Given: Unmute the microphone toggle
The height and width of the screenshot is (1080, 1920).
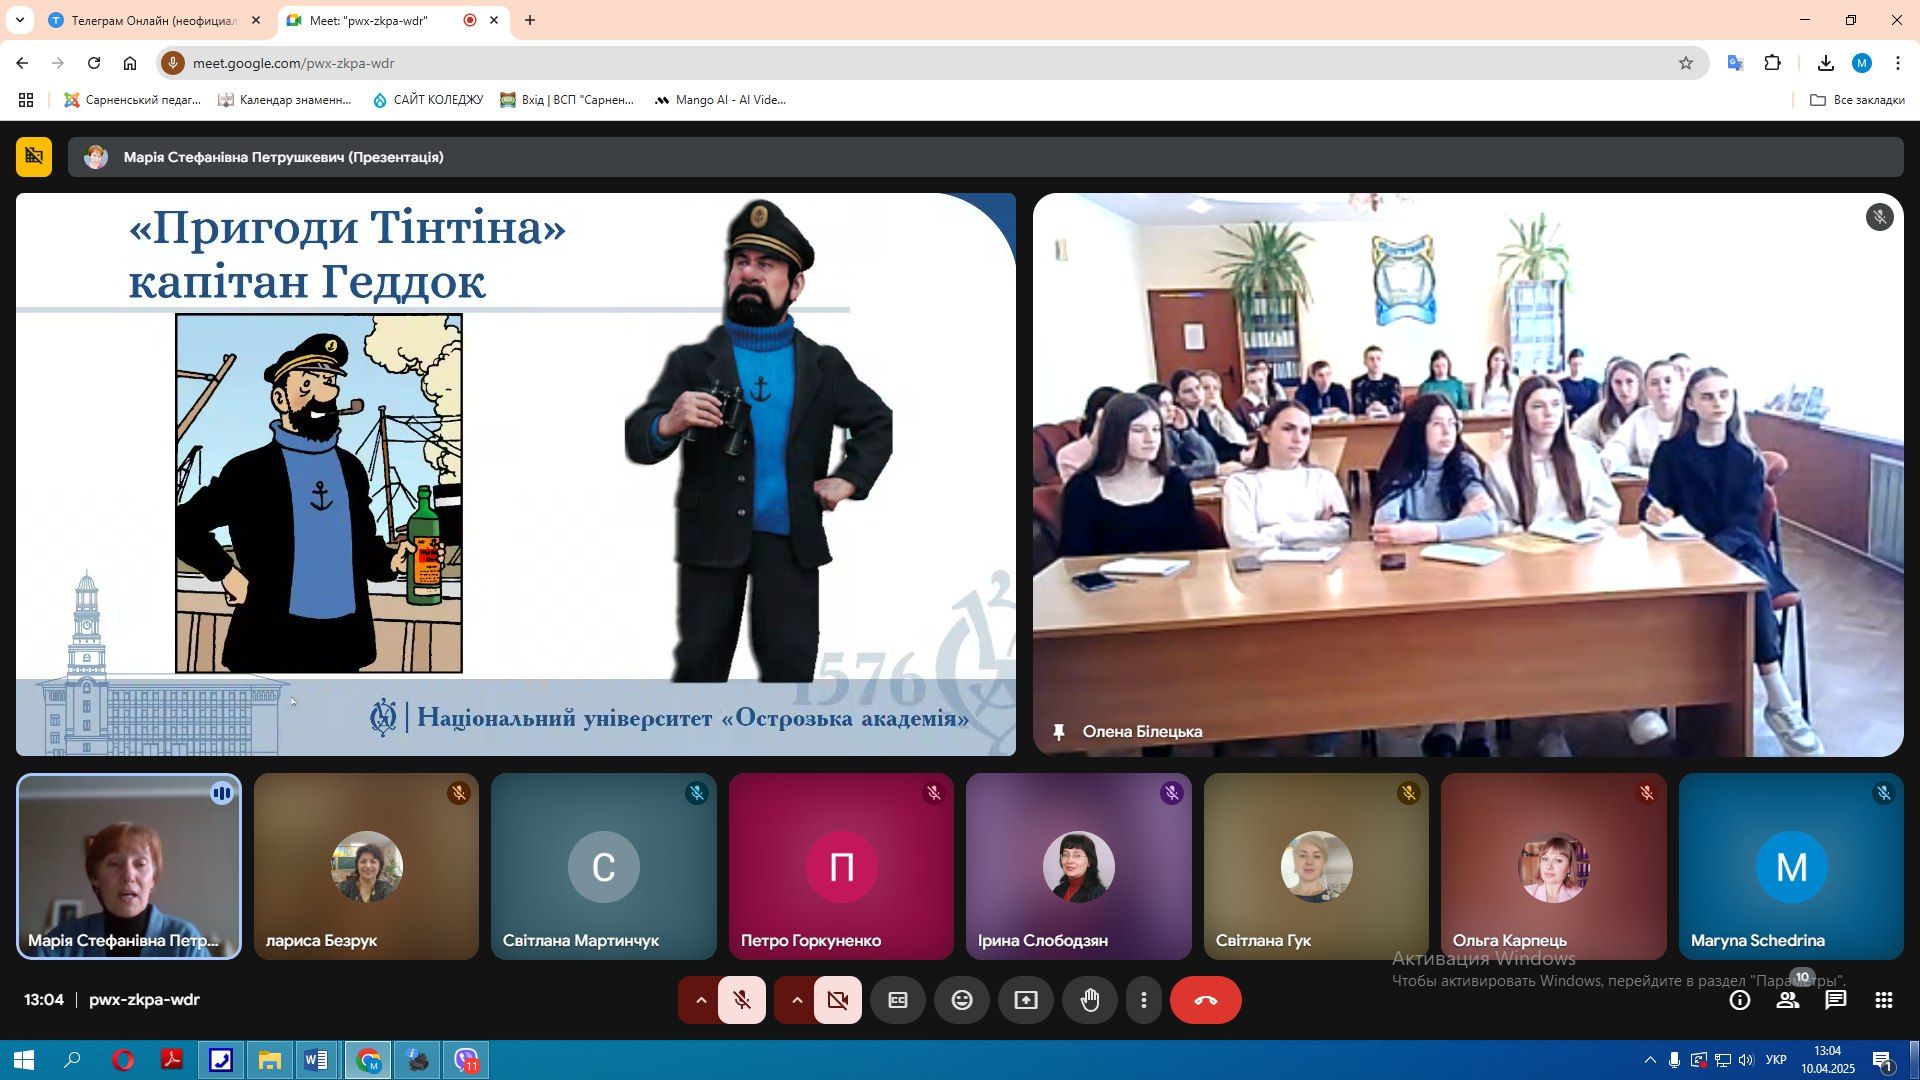Looking at the screenshot, I should 742,1000.
